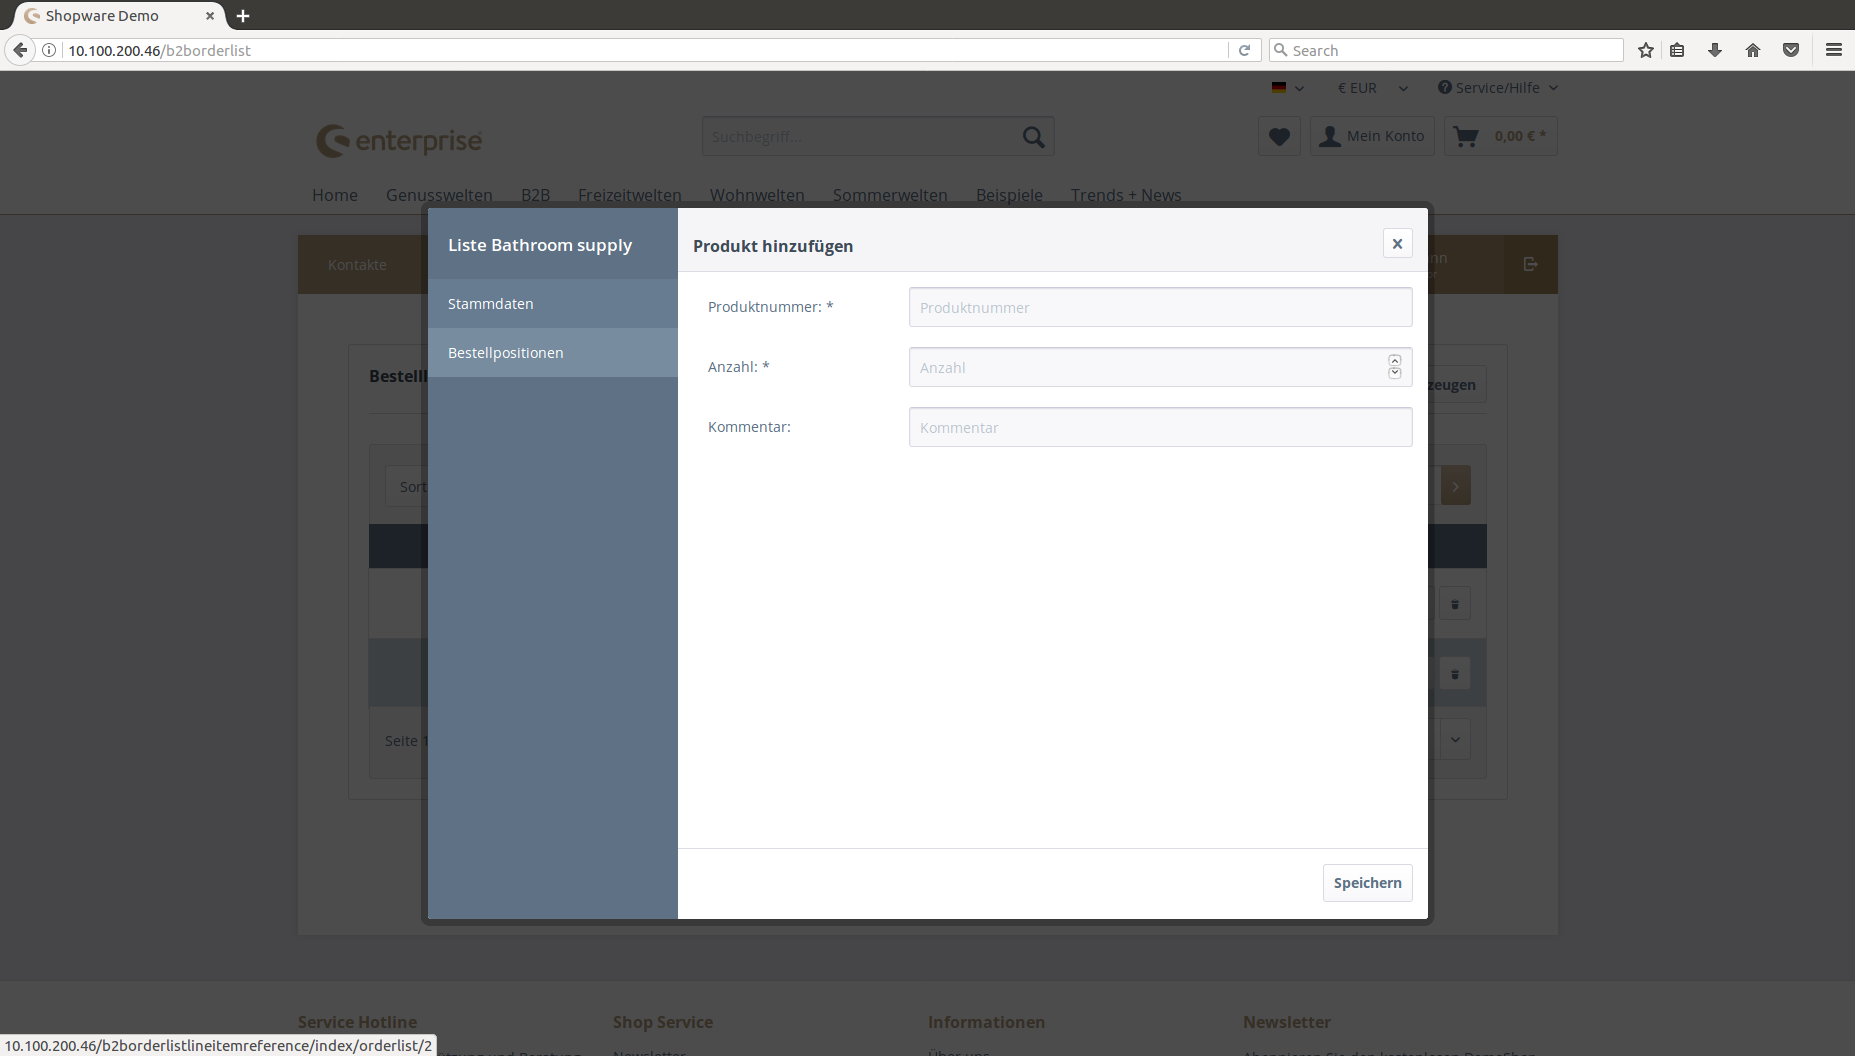Screen dimensions: 1855x1056
Task: Click the Anzahl quantity field
Action: [1146, 367]
